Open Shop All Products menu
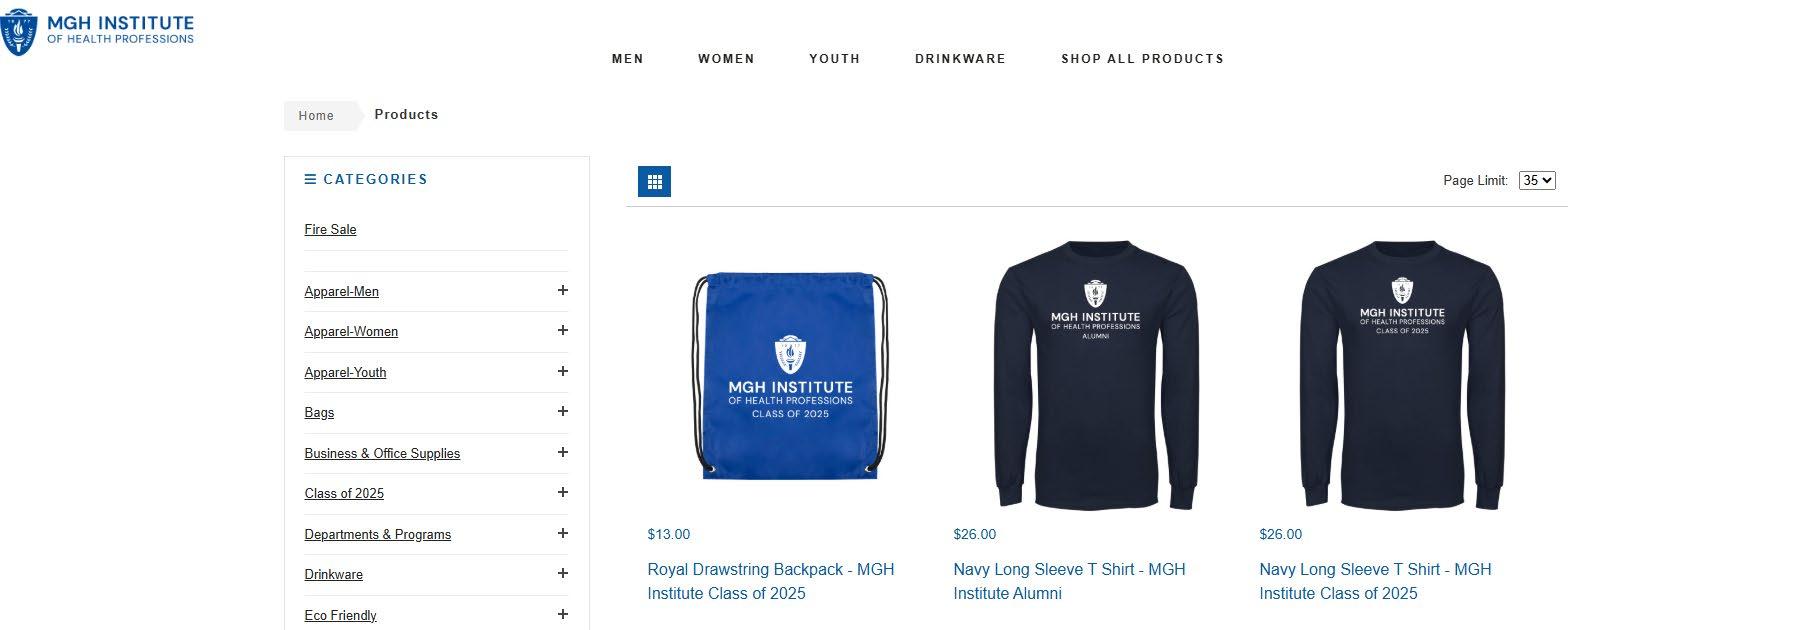The image size is (1817, 630). click(1142, 59)
